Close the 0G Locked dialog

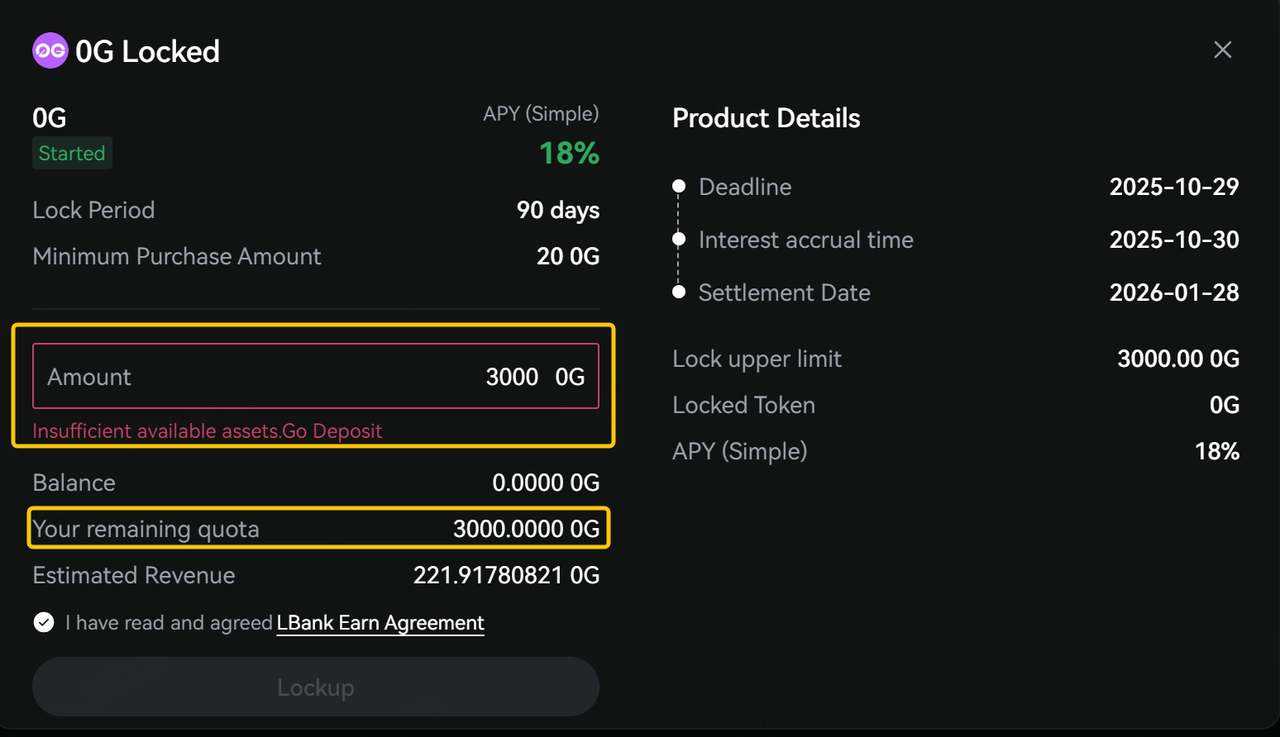(x=1222, y=50)
